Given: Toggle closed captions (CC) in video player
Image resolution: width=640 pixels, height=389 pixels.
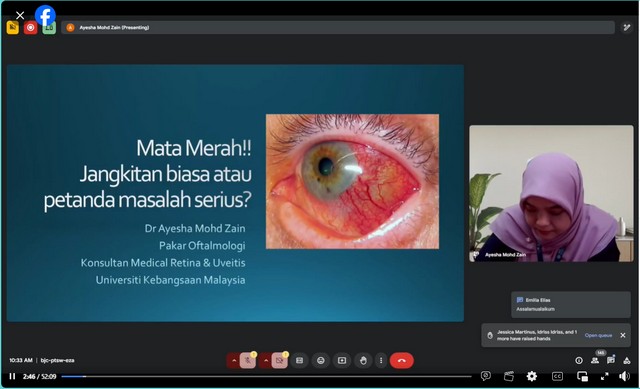Looking at the screenshot, I should pos(557,376).
